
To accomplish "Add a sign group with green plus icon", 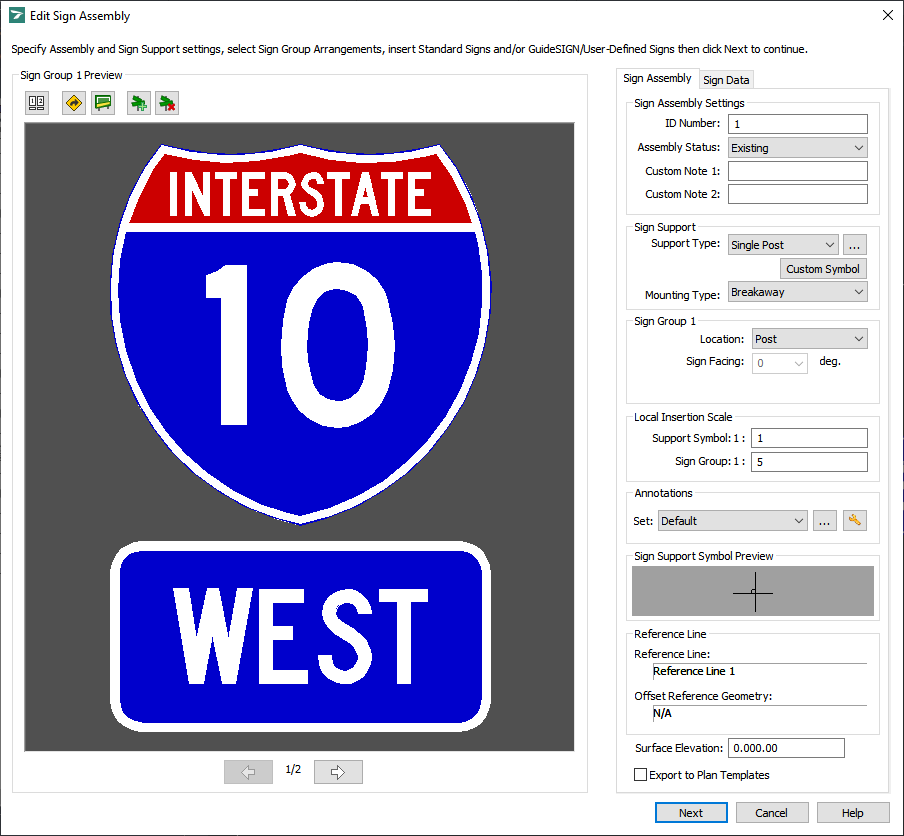I will coord(138,103).
